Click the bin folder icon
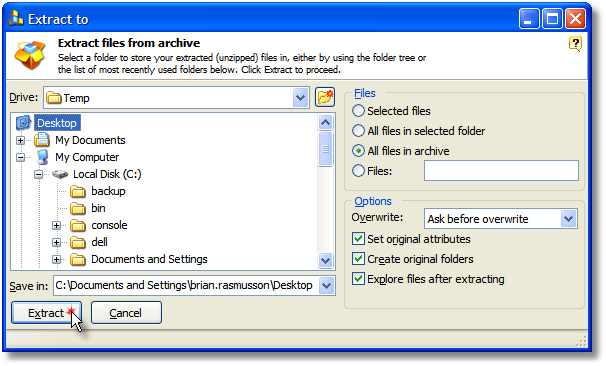The image size is (606, 366). point(78,208)
